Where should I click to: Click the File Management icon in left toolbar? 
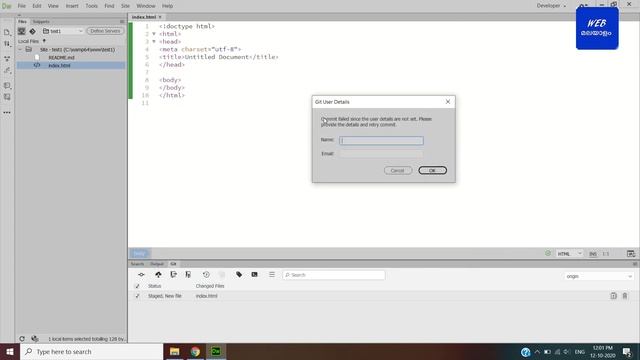(x=7, y=44)
